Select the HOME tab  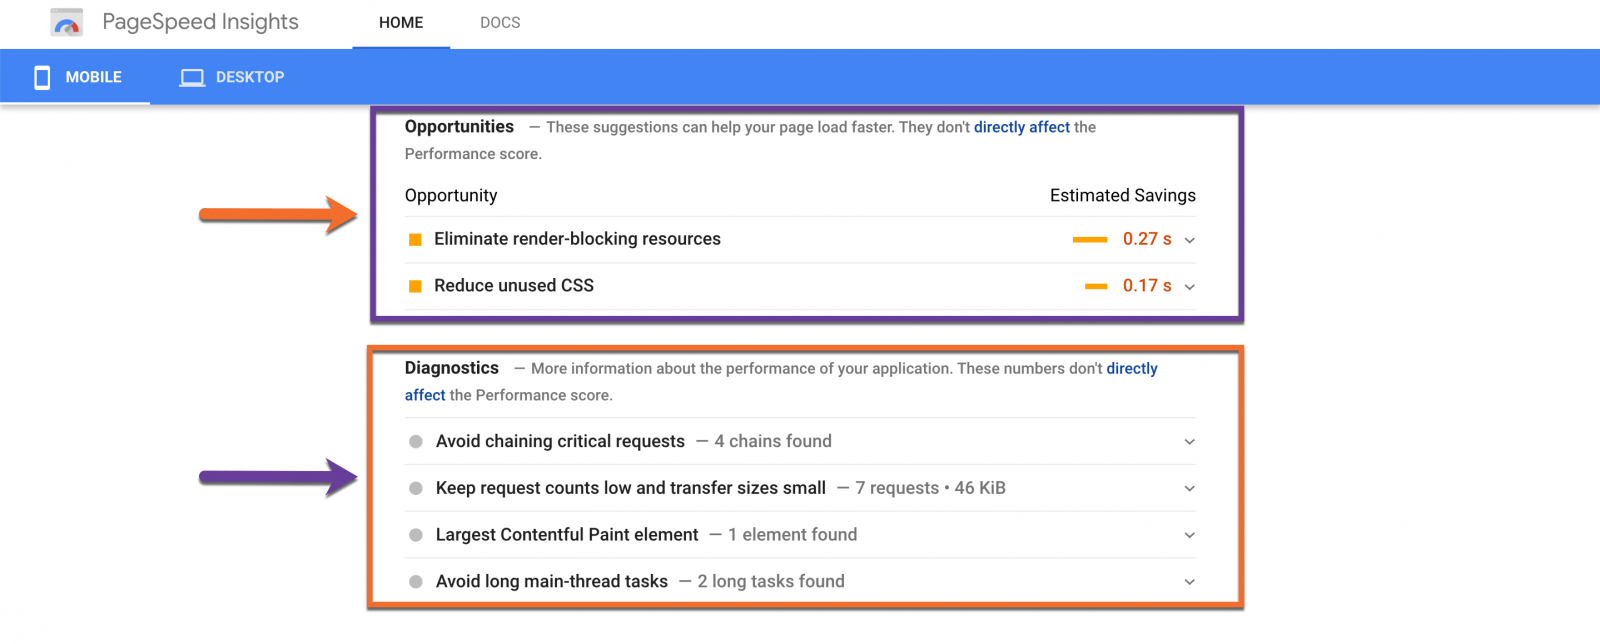[x=401, y=22]
